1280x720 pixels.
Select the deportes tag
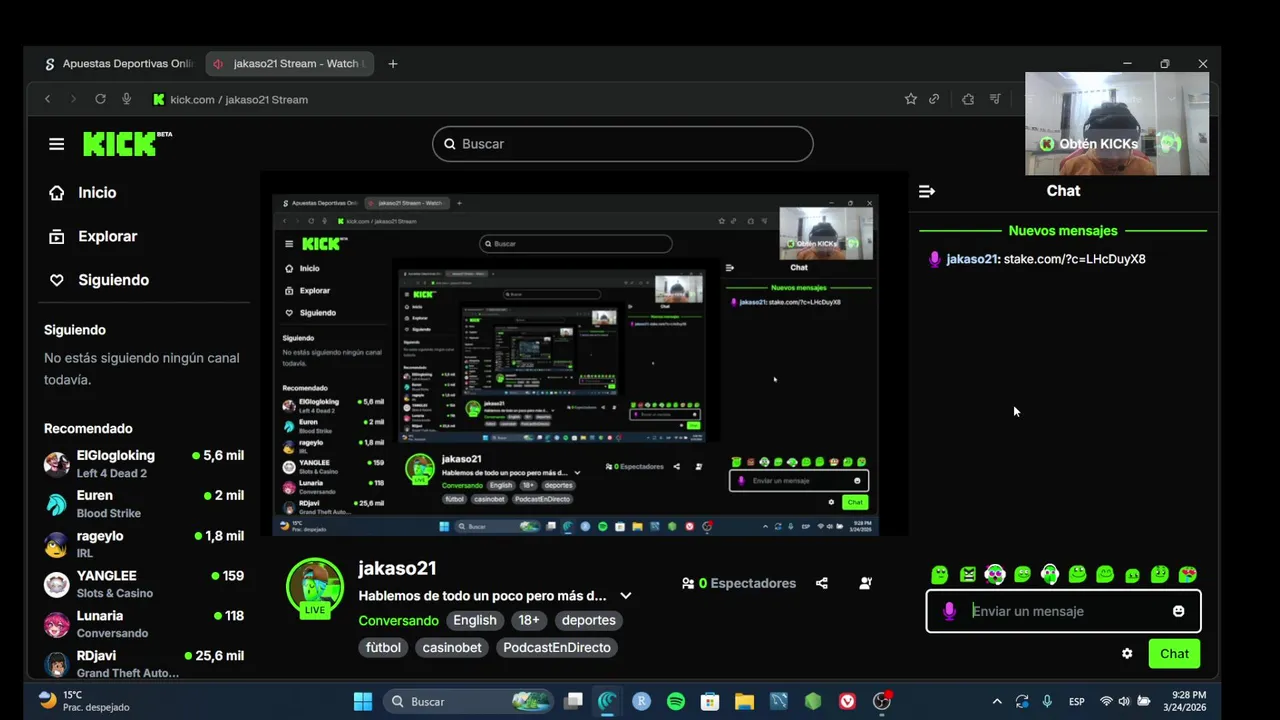point(588,621)
